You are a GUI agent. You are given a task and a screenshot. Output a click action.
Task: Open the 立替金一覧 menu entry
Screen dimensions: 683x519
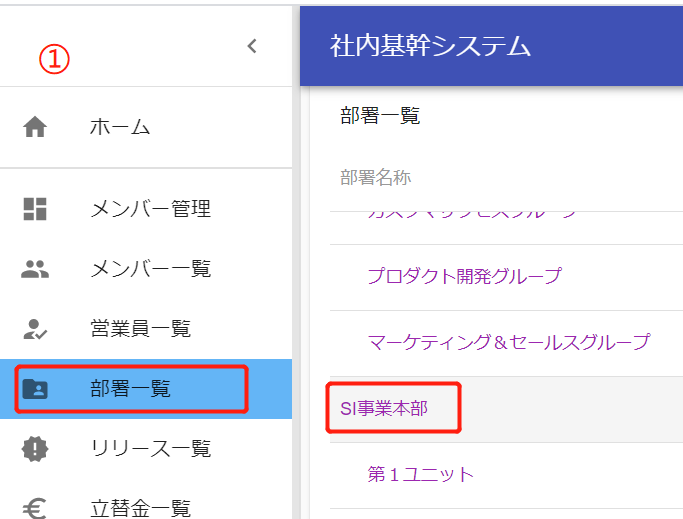click(x=140, y=508)
